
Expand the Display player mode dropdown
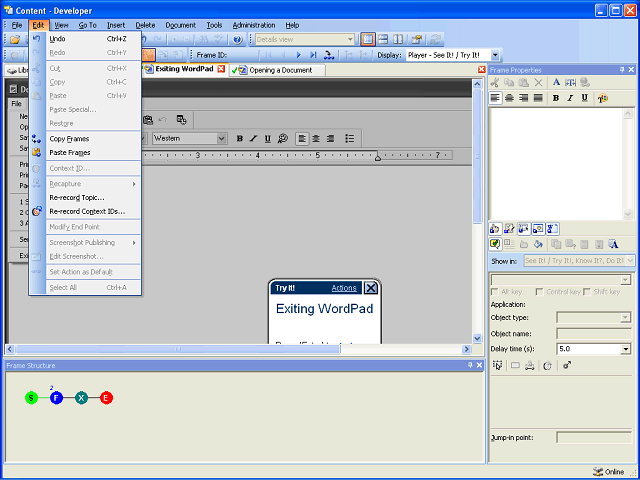tap(495, 55)
